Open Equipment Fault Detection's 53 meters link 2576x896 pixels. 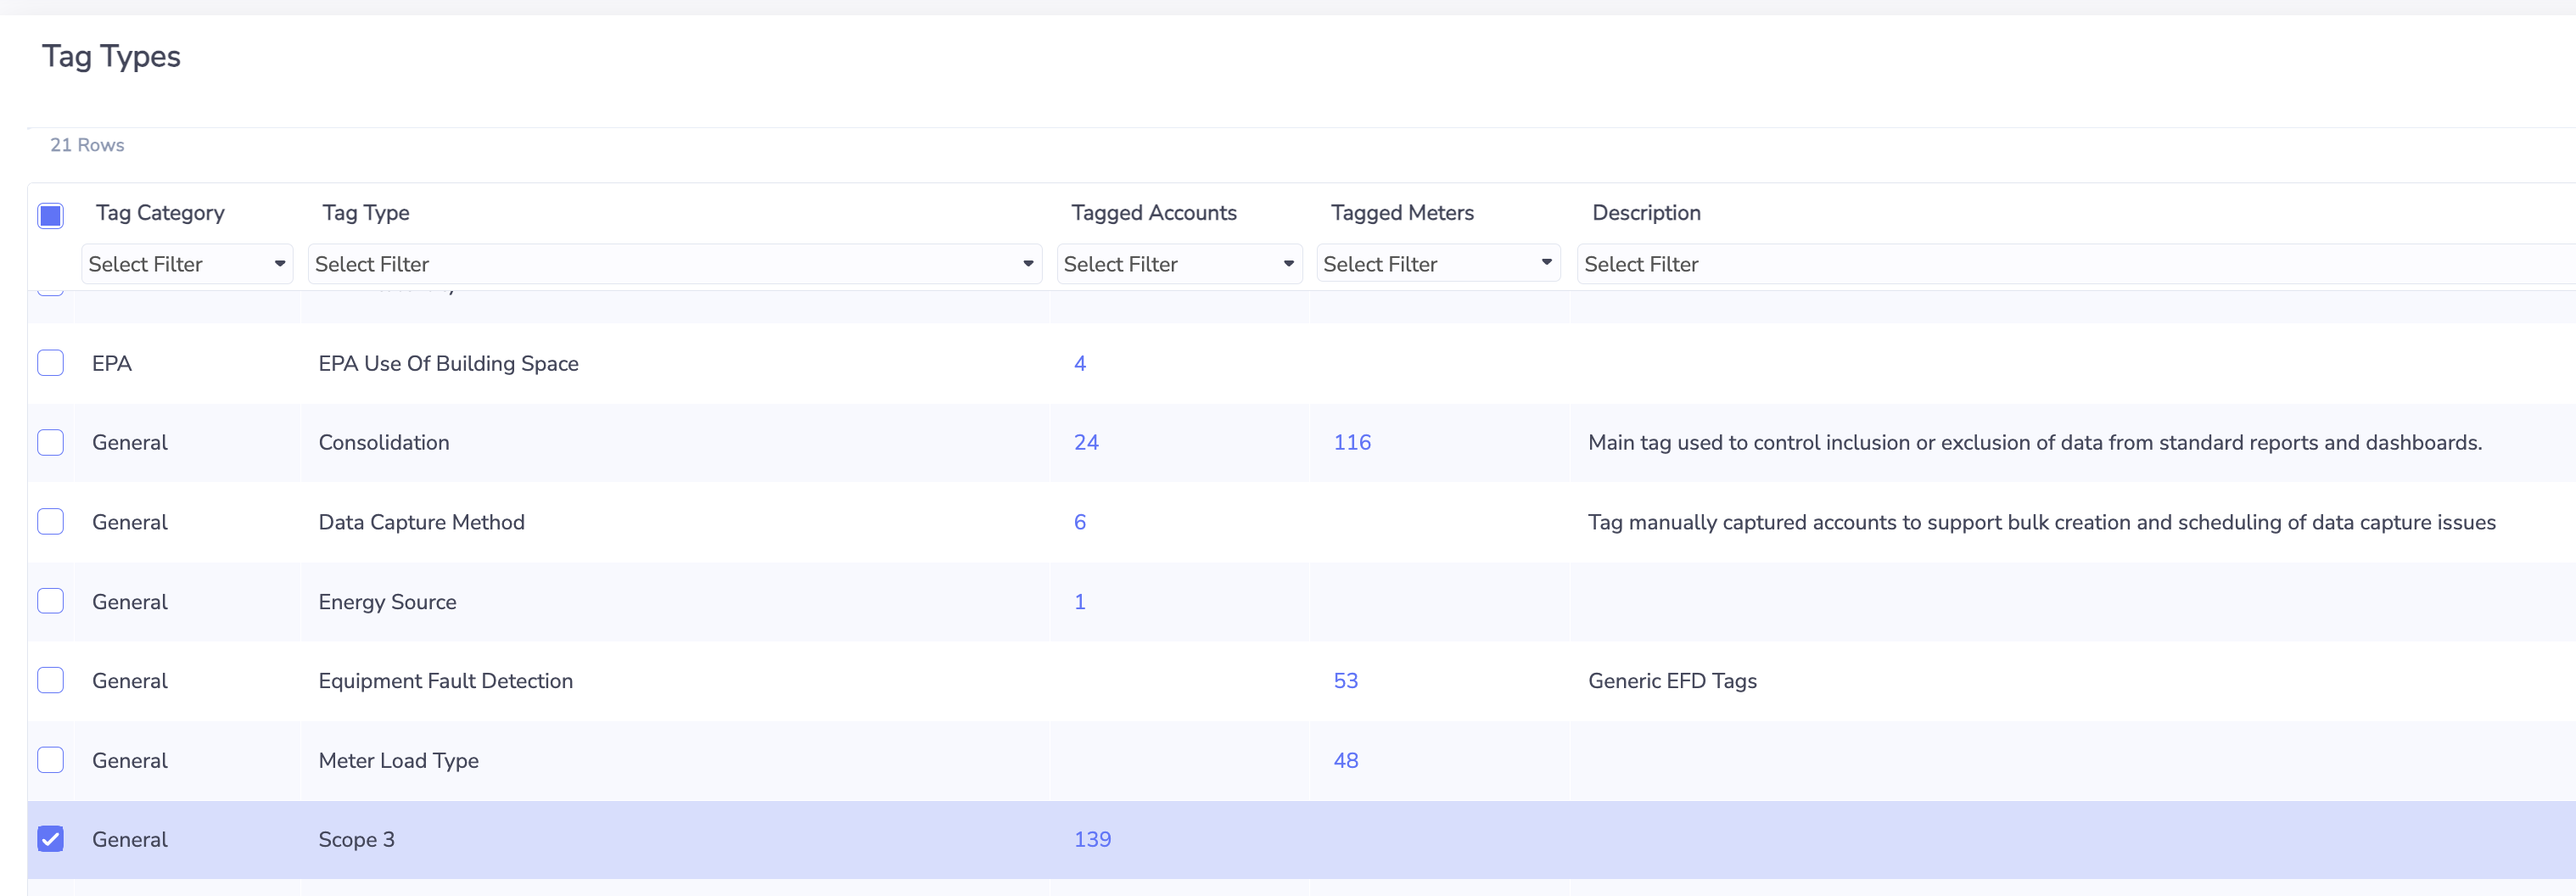[x=1346, y=681]
